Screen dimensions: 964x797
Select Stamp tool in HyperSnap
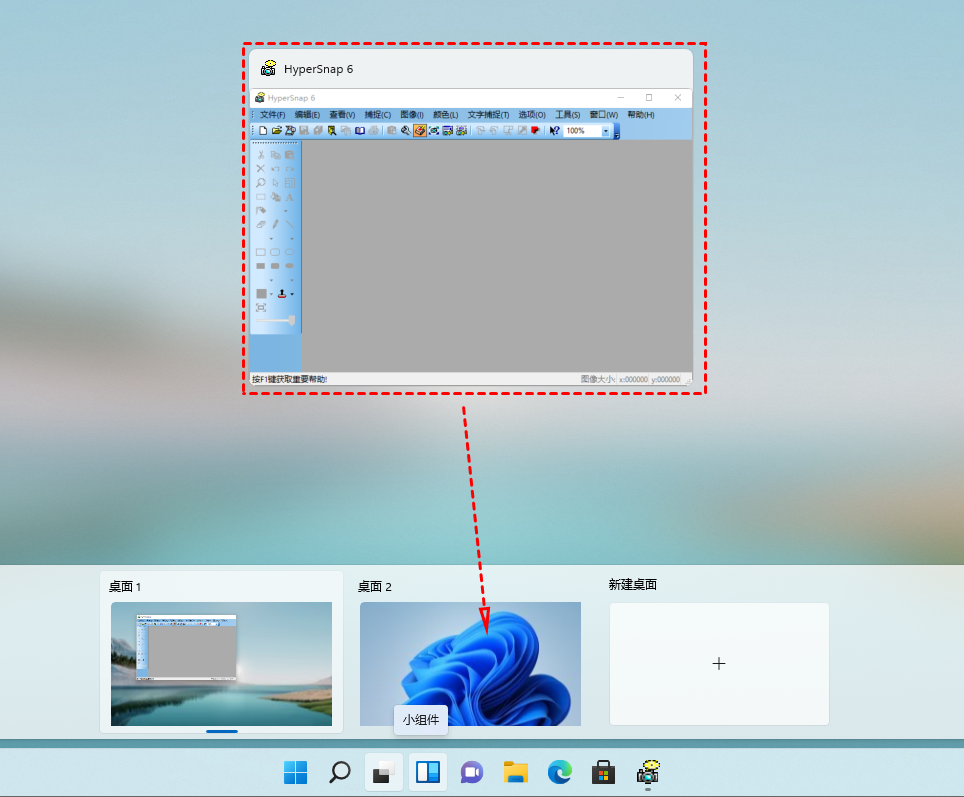pyautogui.click(x=282, y=294)
